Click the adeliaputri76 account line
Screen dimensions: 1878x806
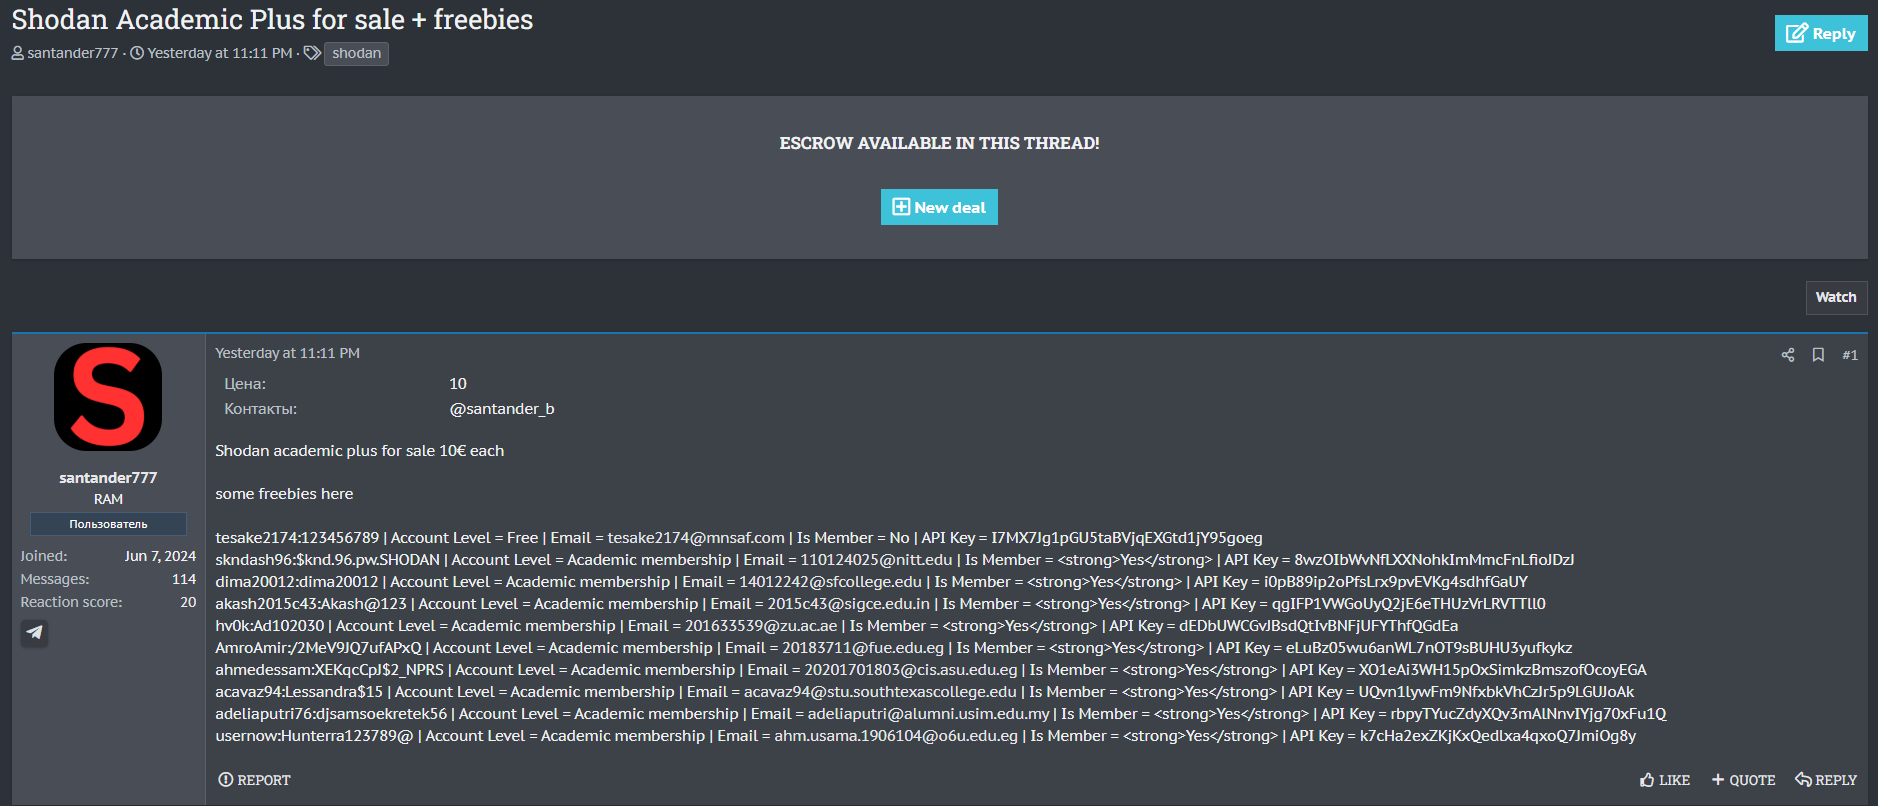[941, 714]
